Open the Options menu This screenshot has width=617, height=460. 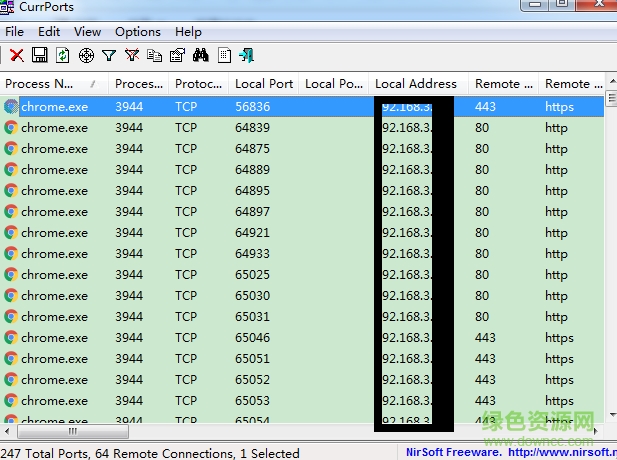click(137, 32)
